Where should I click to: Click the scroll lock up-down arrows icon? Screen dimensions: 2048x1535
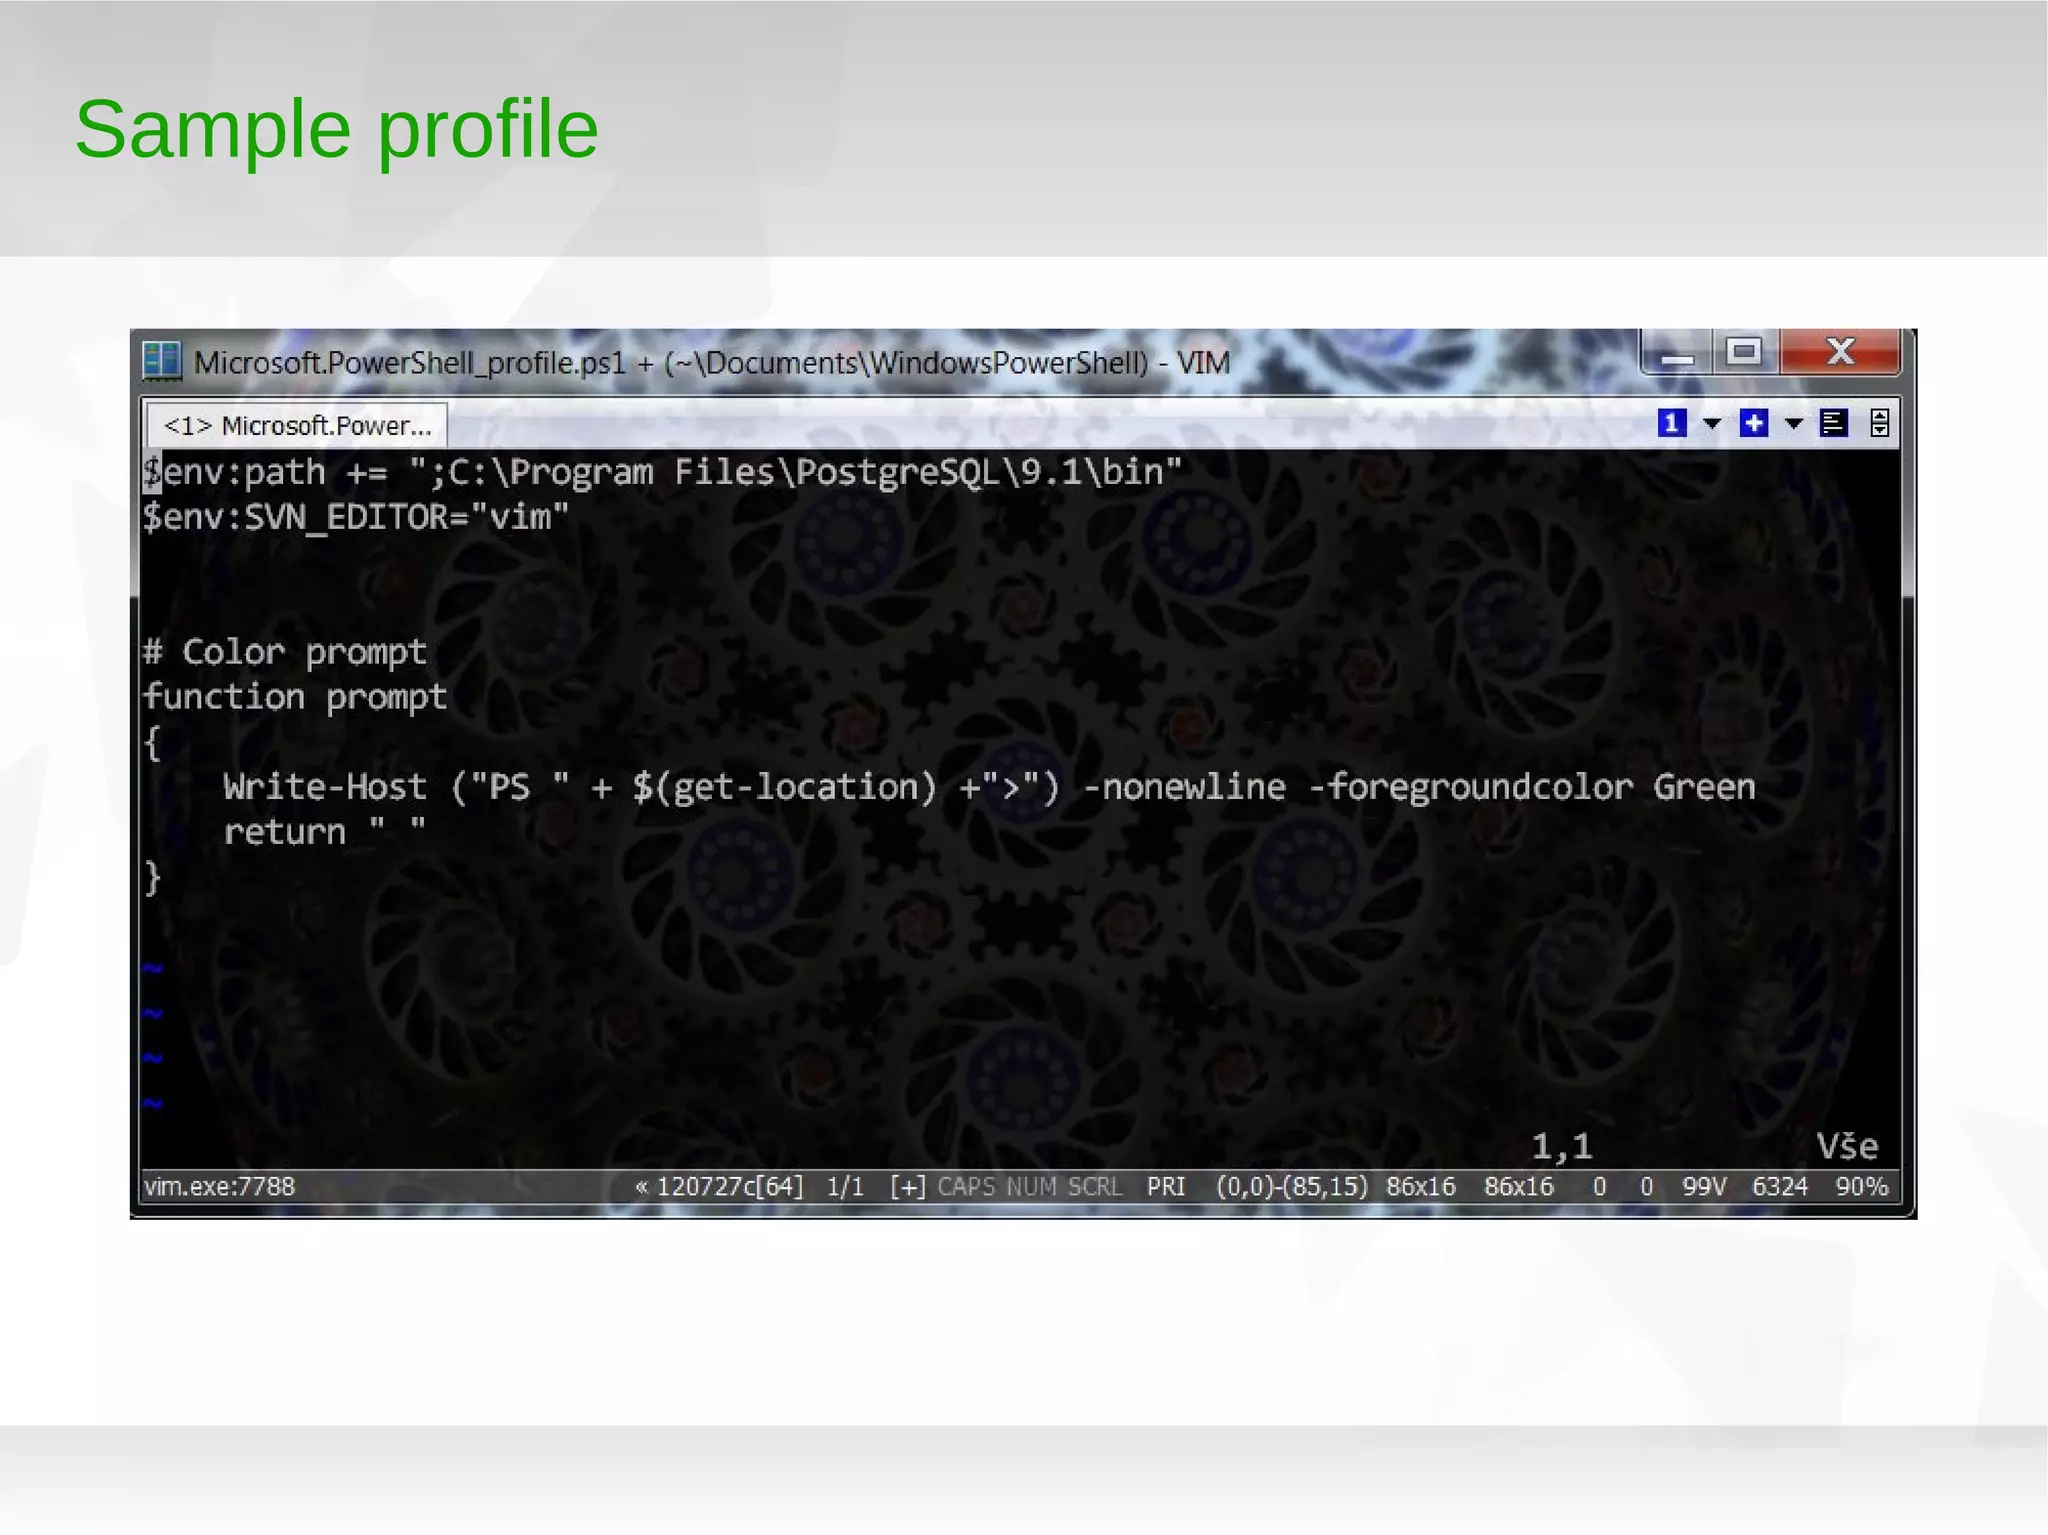tap(1879, 423)
